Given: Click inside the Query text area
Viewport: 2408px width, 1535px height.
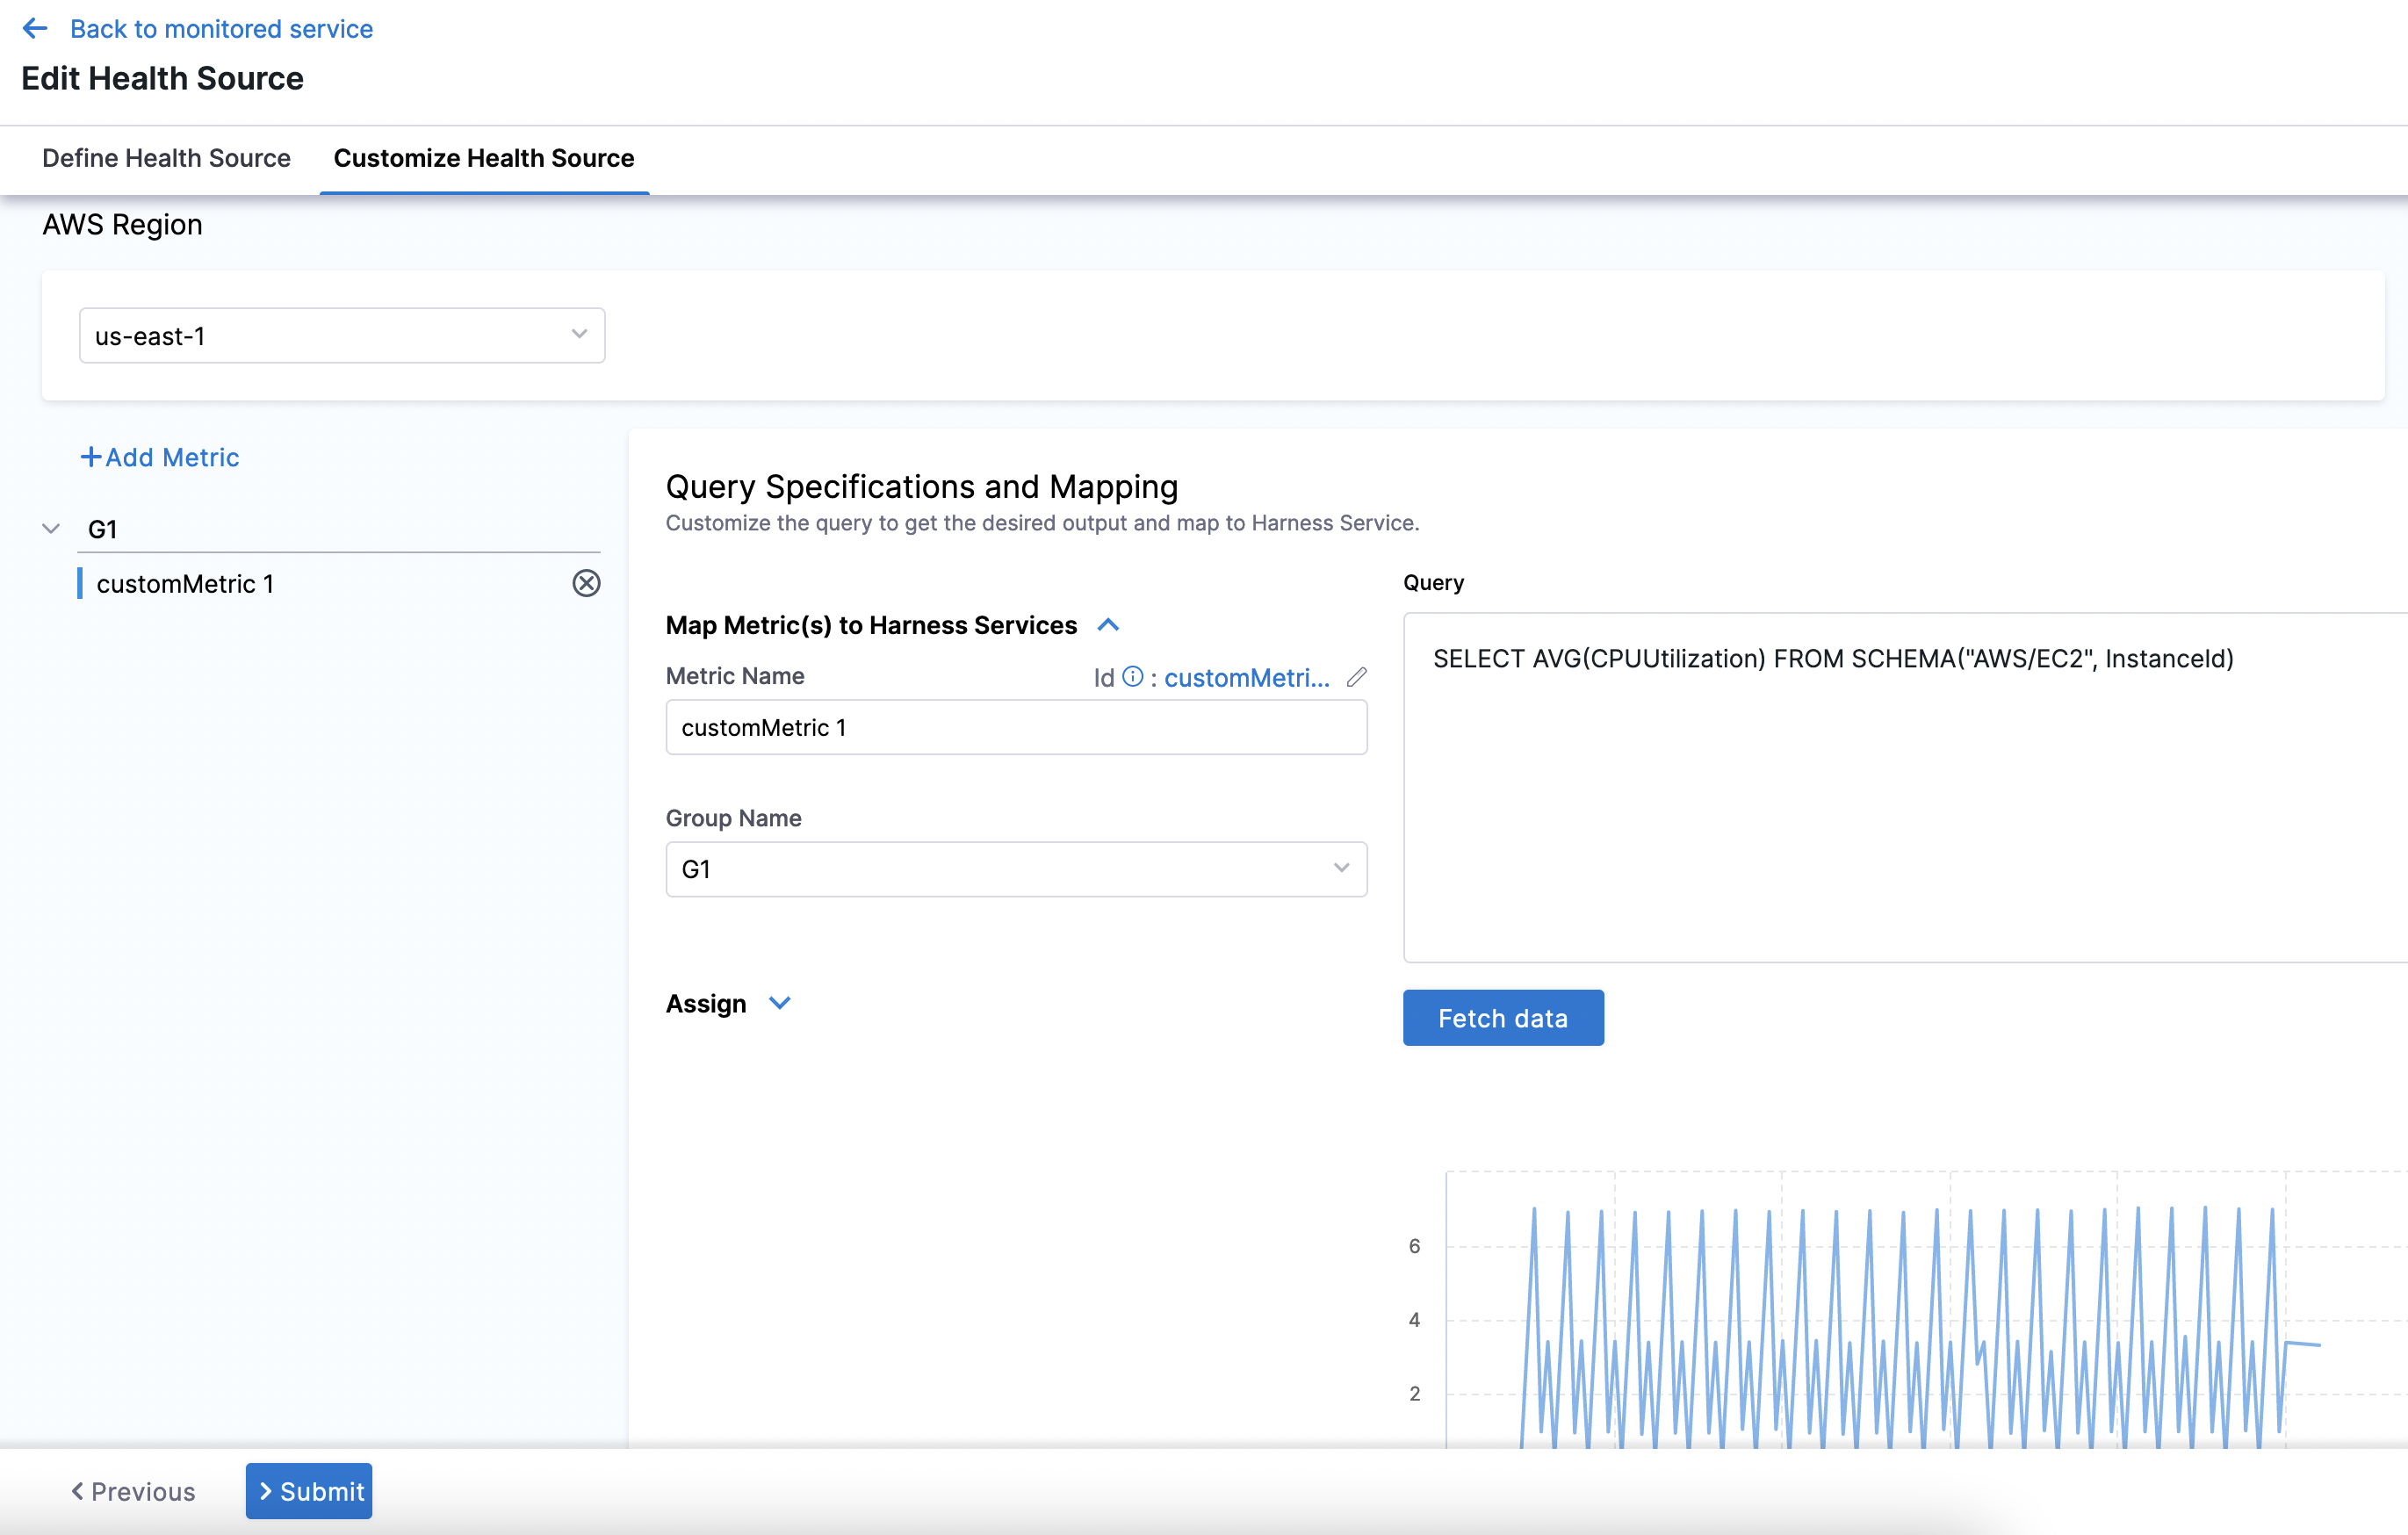Looking at the screenshot, I should pos(1900,800).
